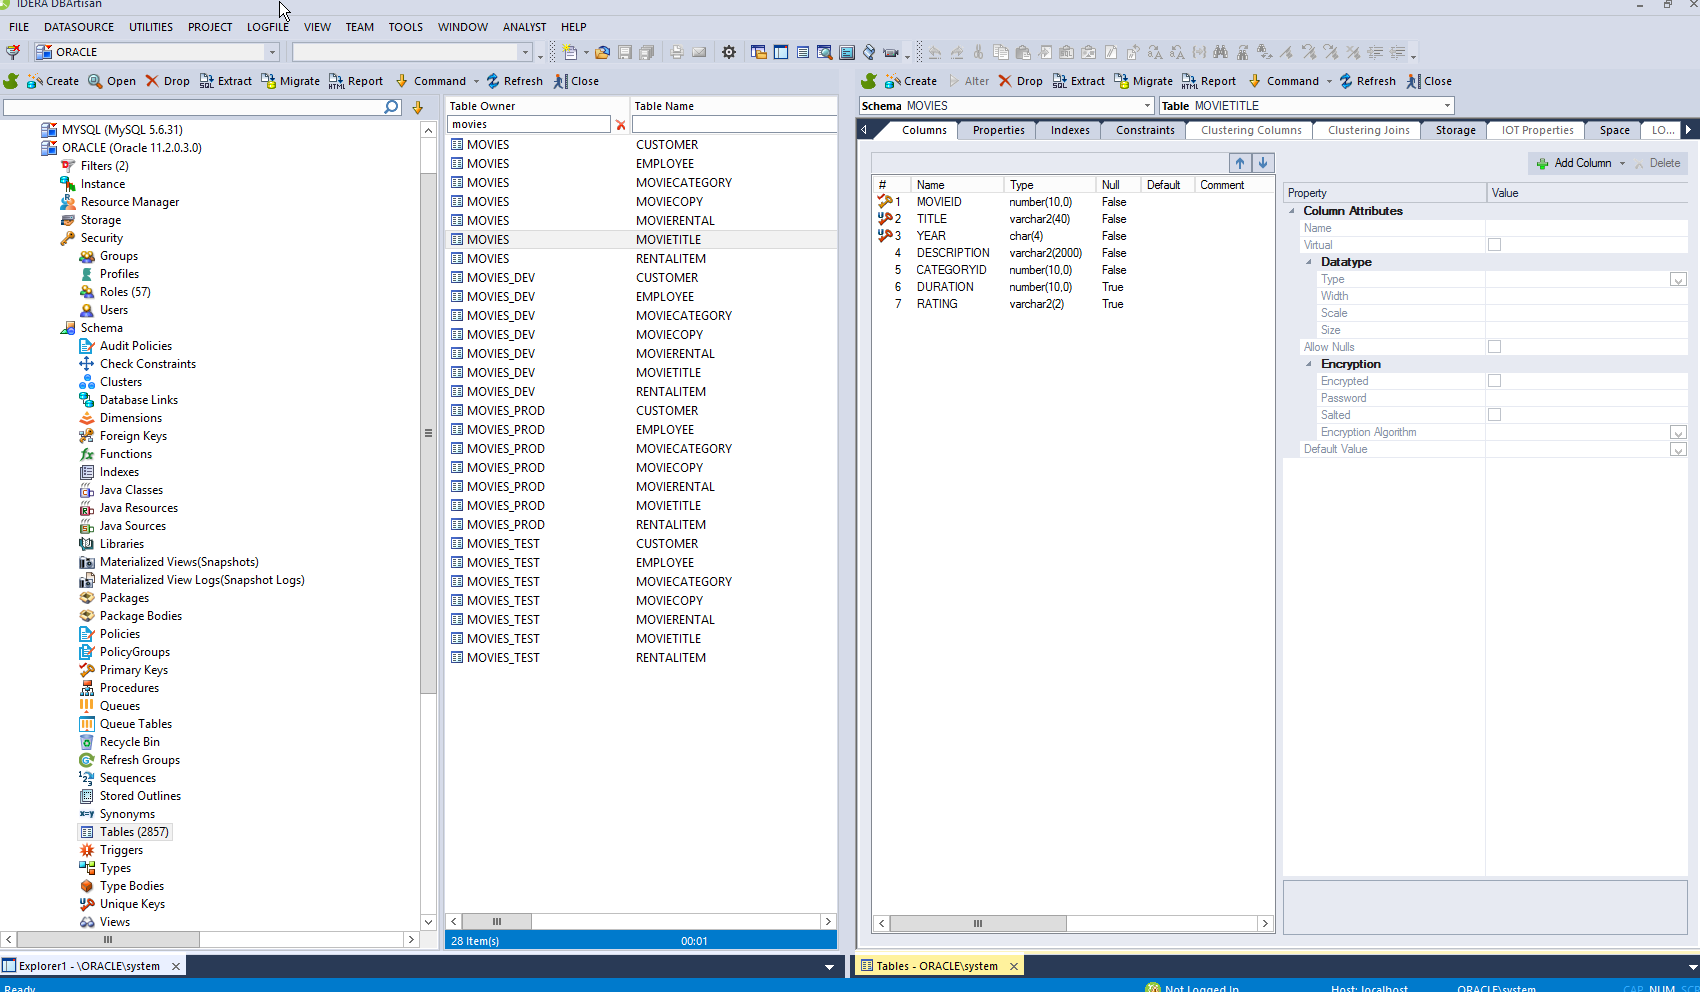Click the table list horizontal scrollbar thumb
This screenshot has height=992, width=1700.
pos(497,921)
